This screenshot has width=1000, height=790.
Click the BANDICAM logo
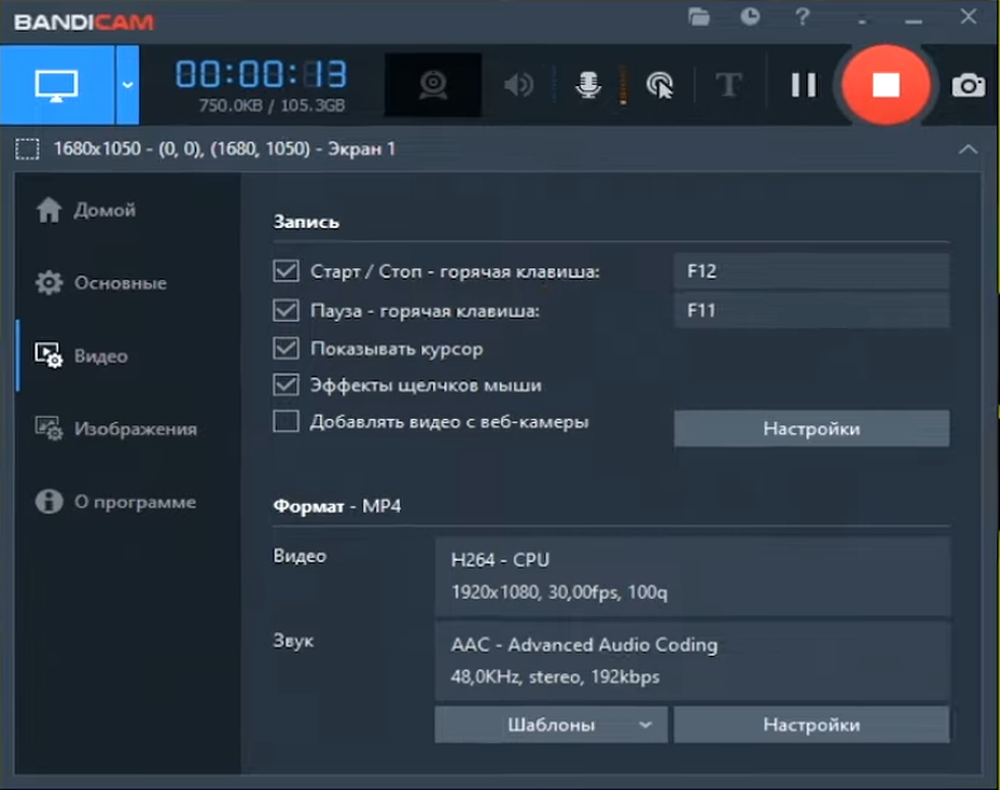[84, 22]
